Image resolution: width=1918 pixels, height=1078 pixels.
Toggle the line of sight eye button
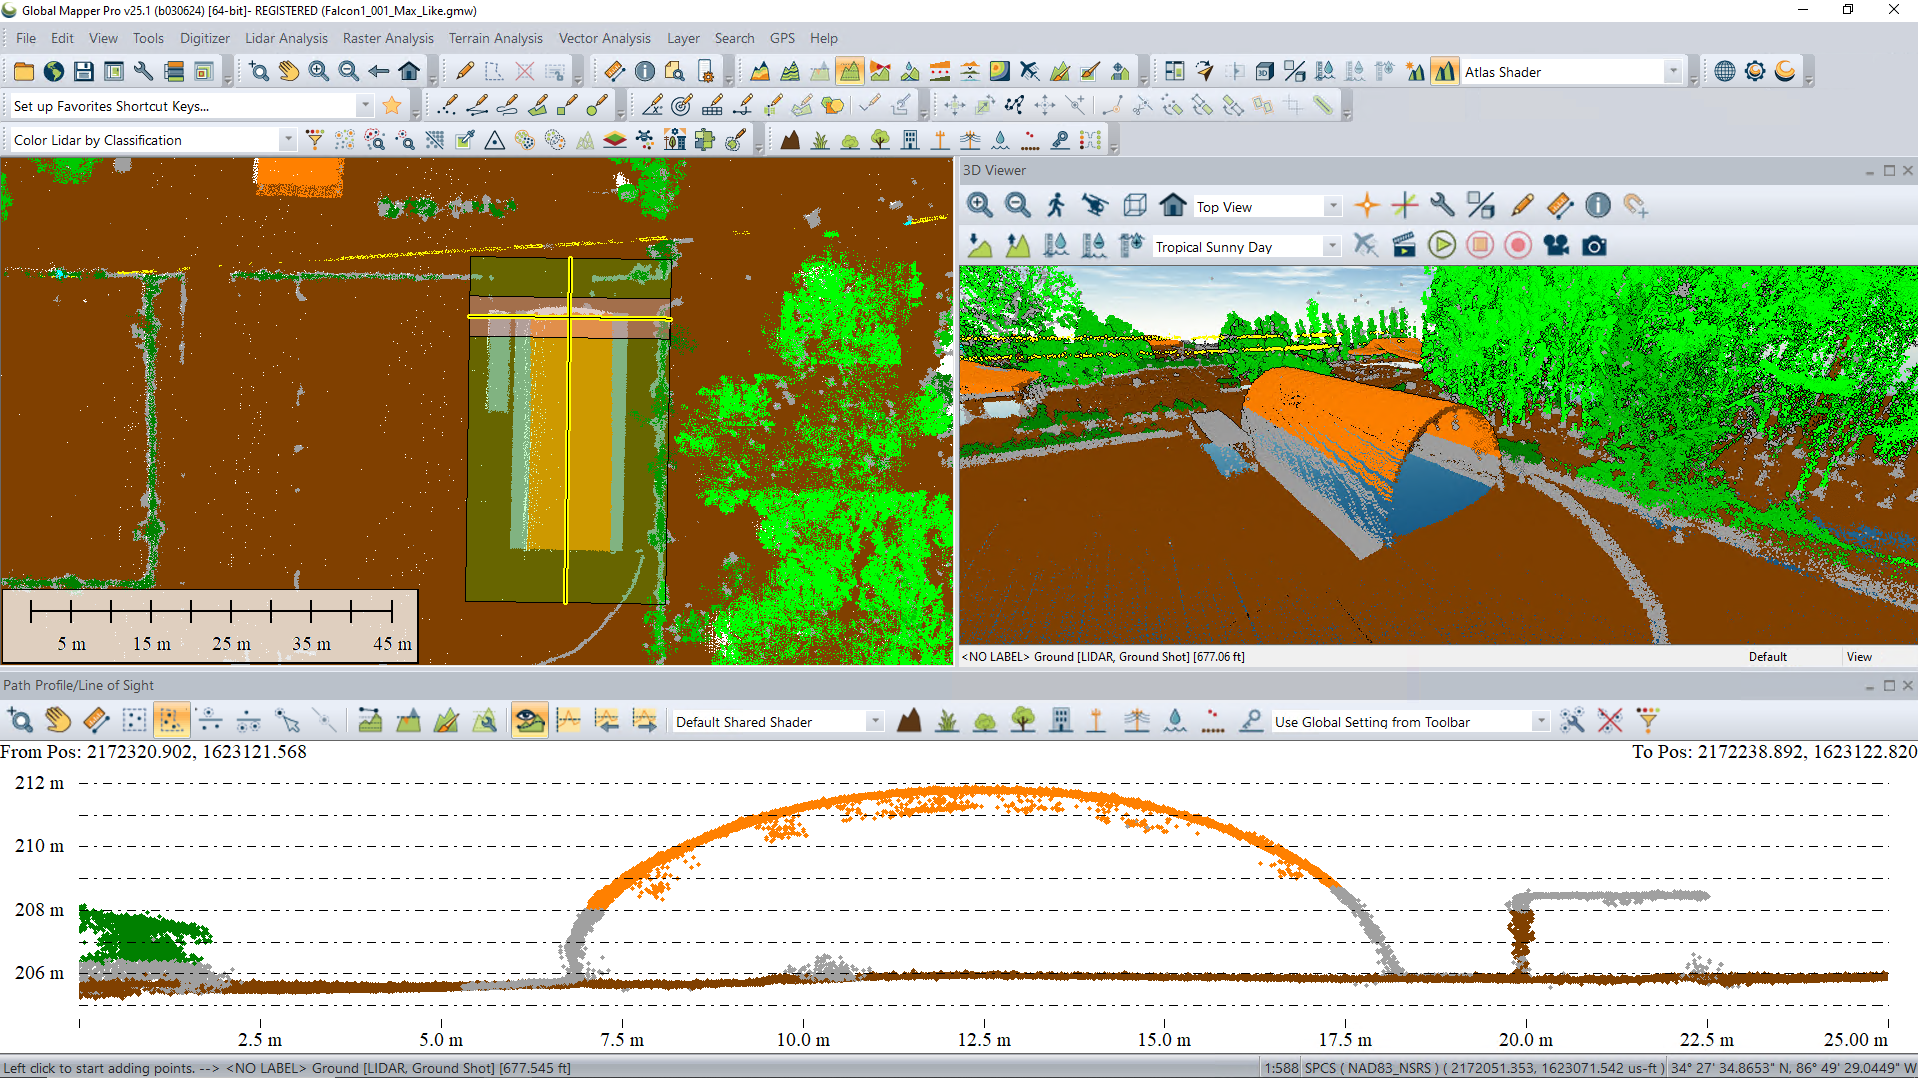click(529, 721)
